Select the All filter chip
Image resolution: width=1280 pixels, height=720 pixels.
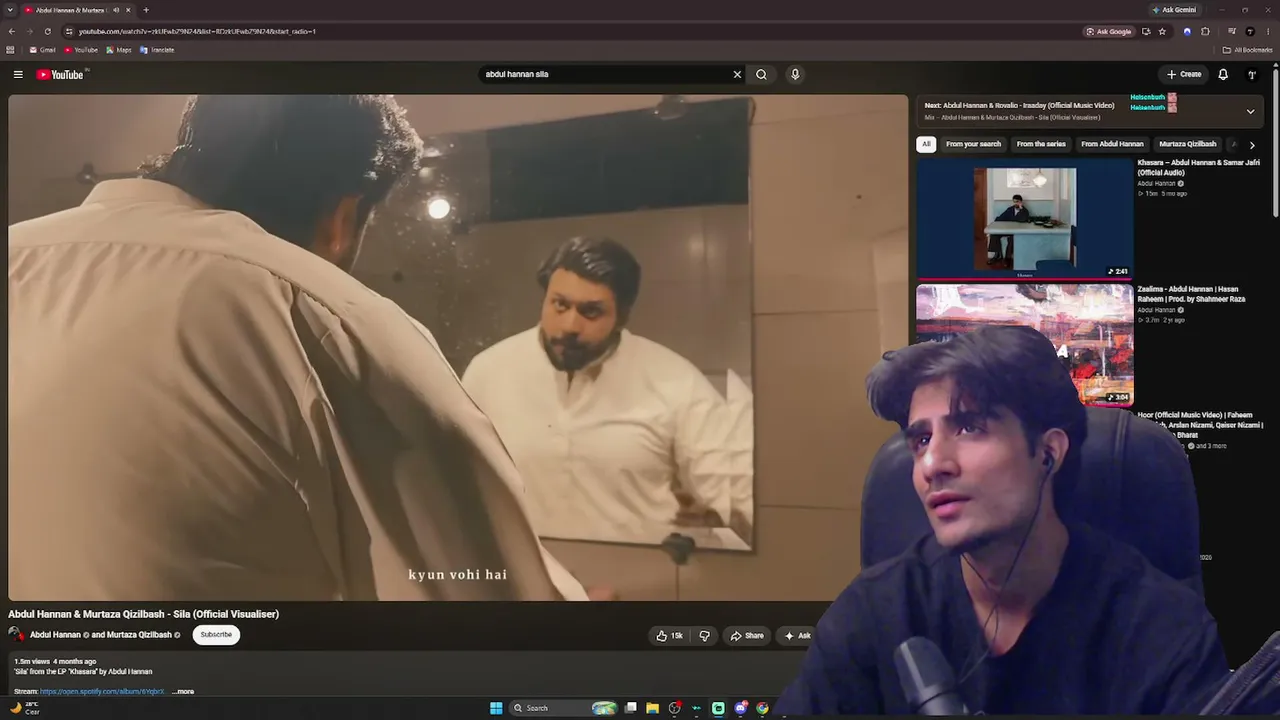coord(926,144)
